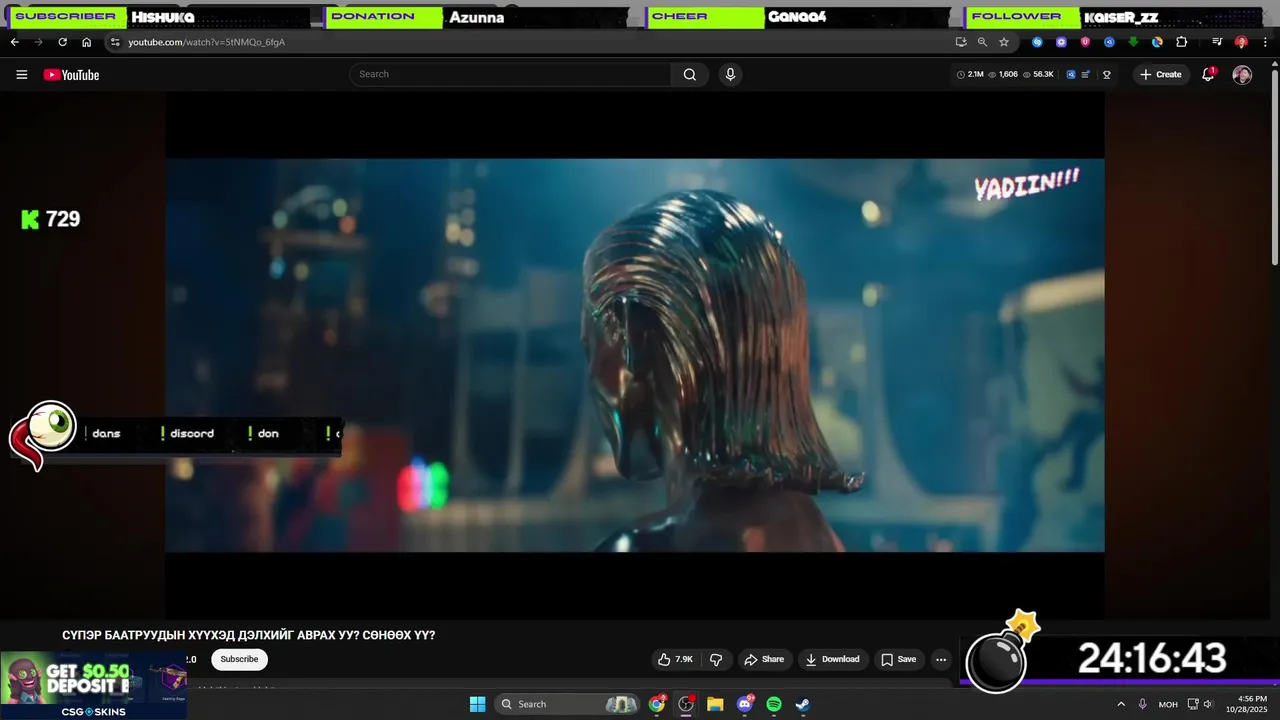This screenshot has height=720, width=1280.
Task: Open the pink shield ad-blocker extension
Action: point(1085,42)
